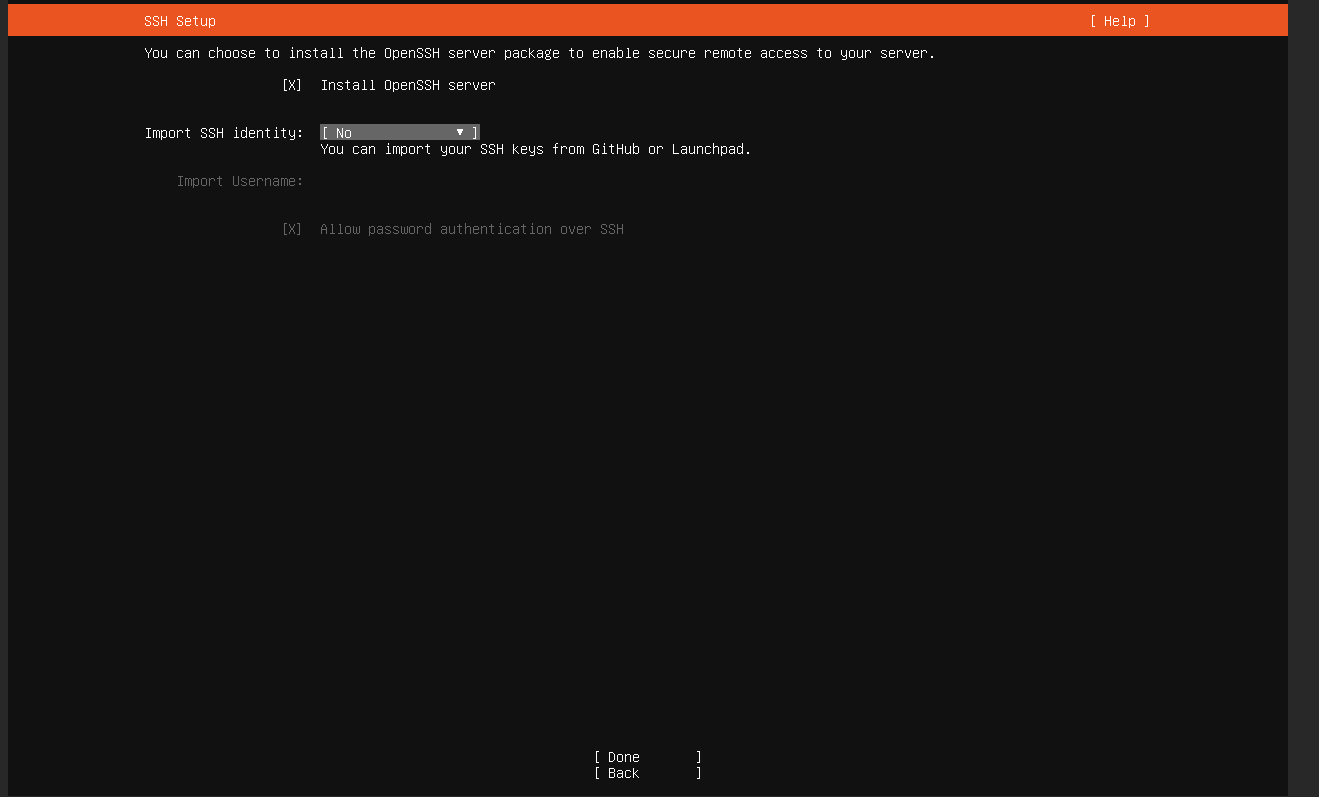The width and height of the screenshot is (1319, 797).
Task: Click the SSH Setup title text
Action: click(180, 21)
